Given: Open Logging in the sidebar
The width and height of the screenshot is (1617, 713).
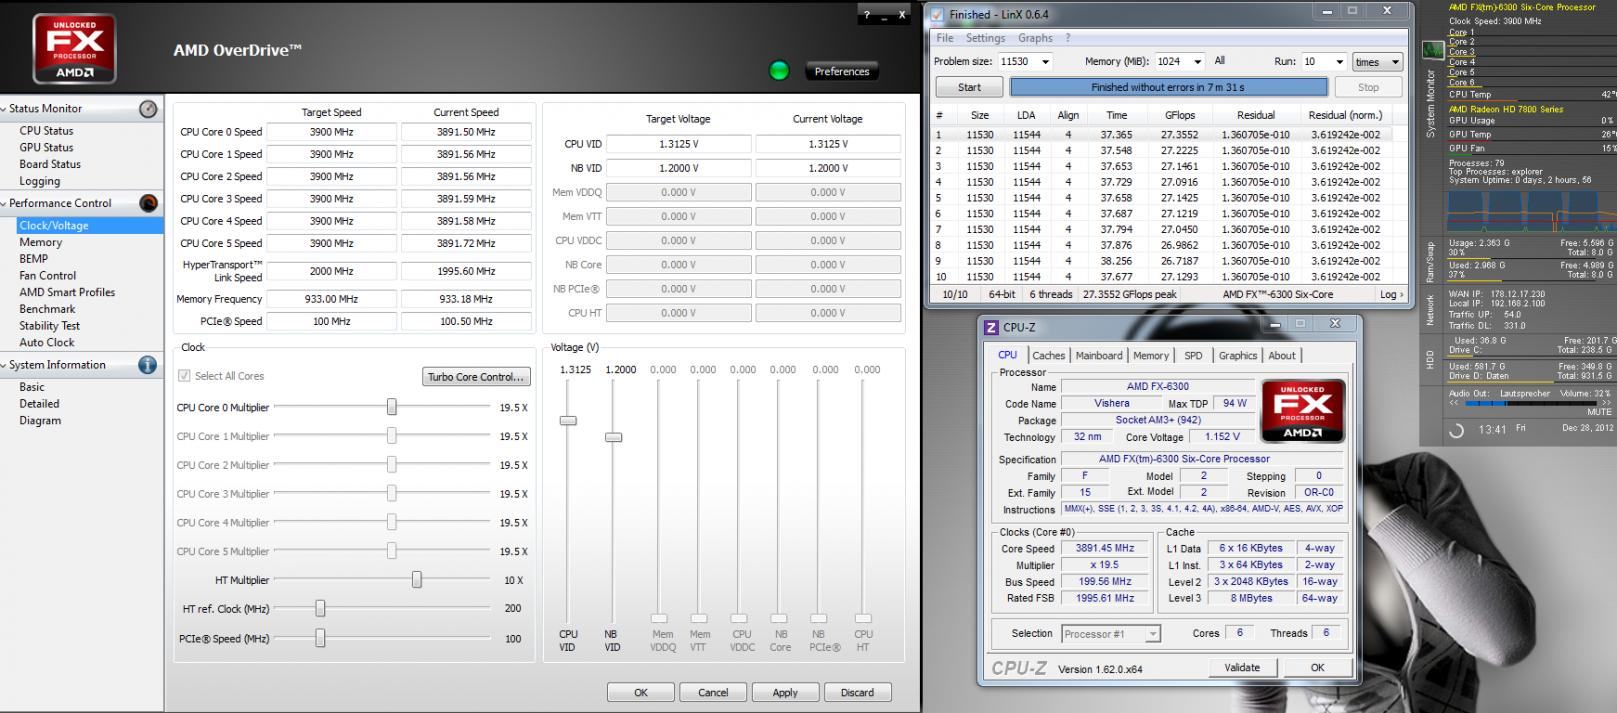Looking at the screenshot, I should point(40,182).
